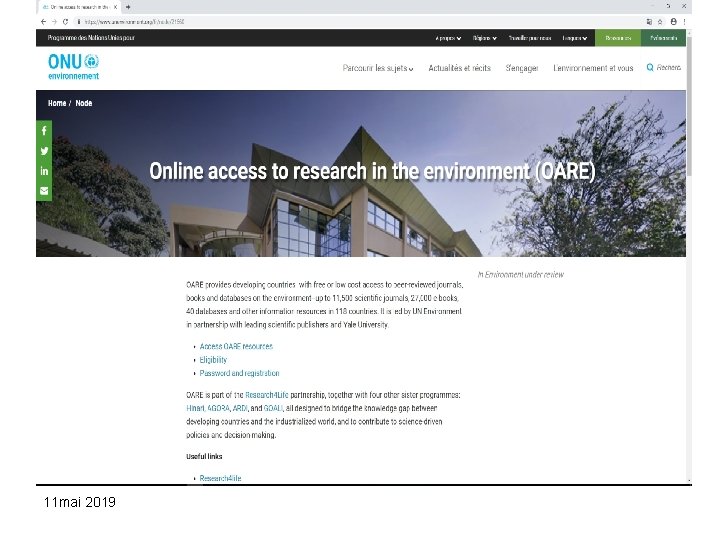Image resolution: width=720 pixels, height=540 pixels.
Task: Click the light green Ressources button
Action: coord(618,38)
